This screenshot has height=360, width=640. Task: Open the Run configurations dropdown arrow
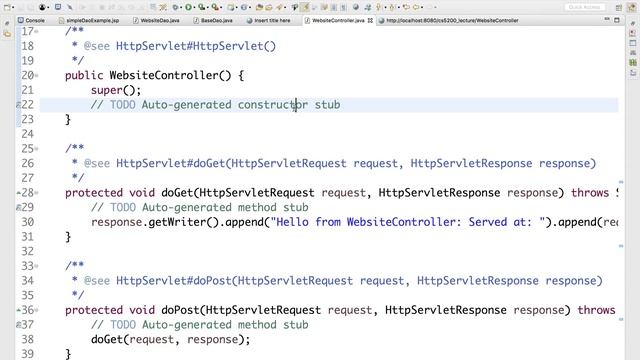click(194, 7)
